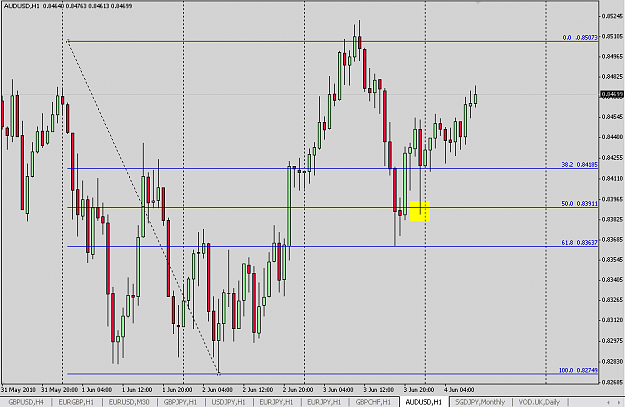Click the 0.84825 price axis label
The height and width of the screenshot is (407, 625).
pyautogui.click(x=612, y=76)
